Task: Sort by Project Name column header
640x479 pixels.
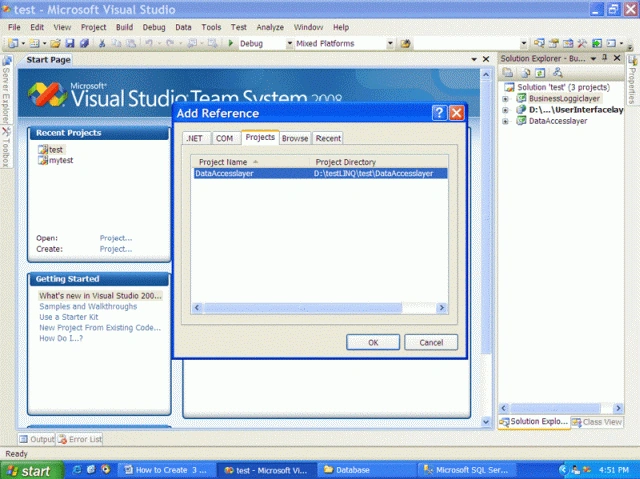Action: pos(250,162)
